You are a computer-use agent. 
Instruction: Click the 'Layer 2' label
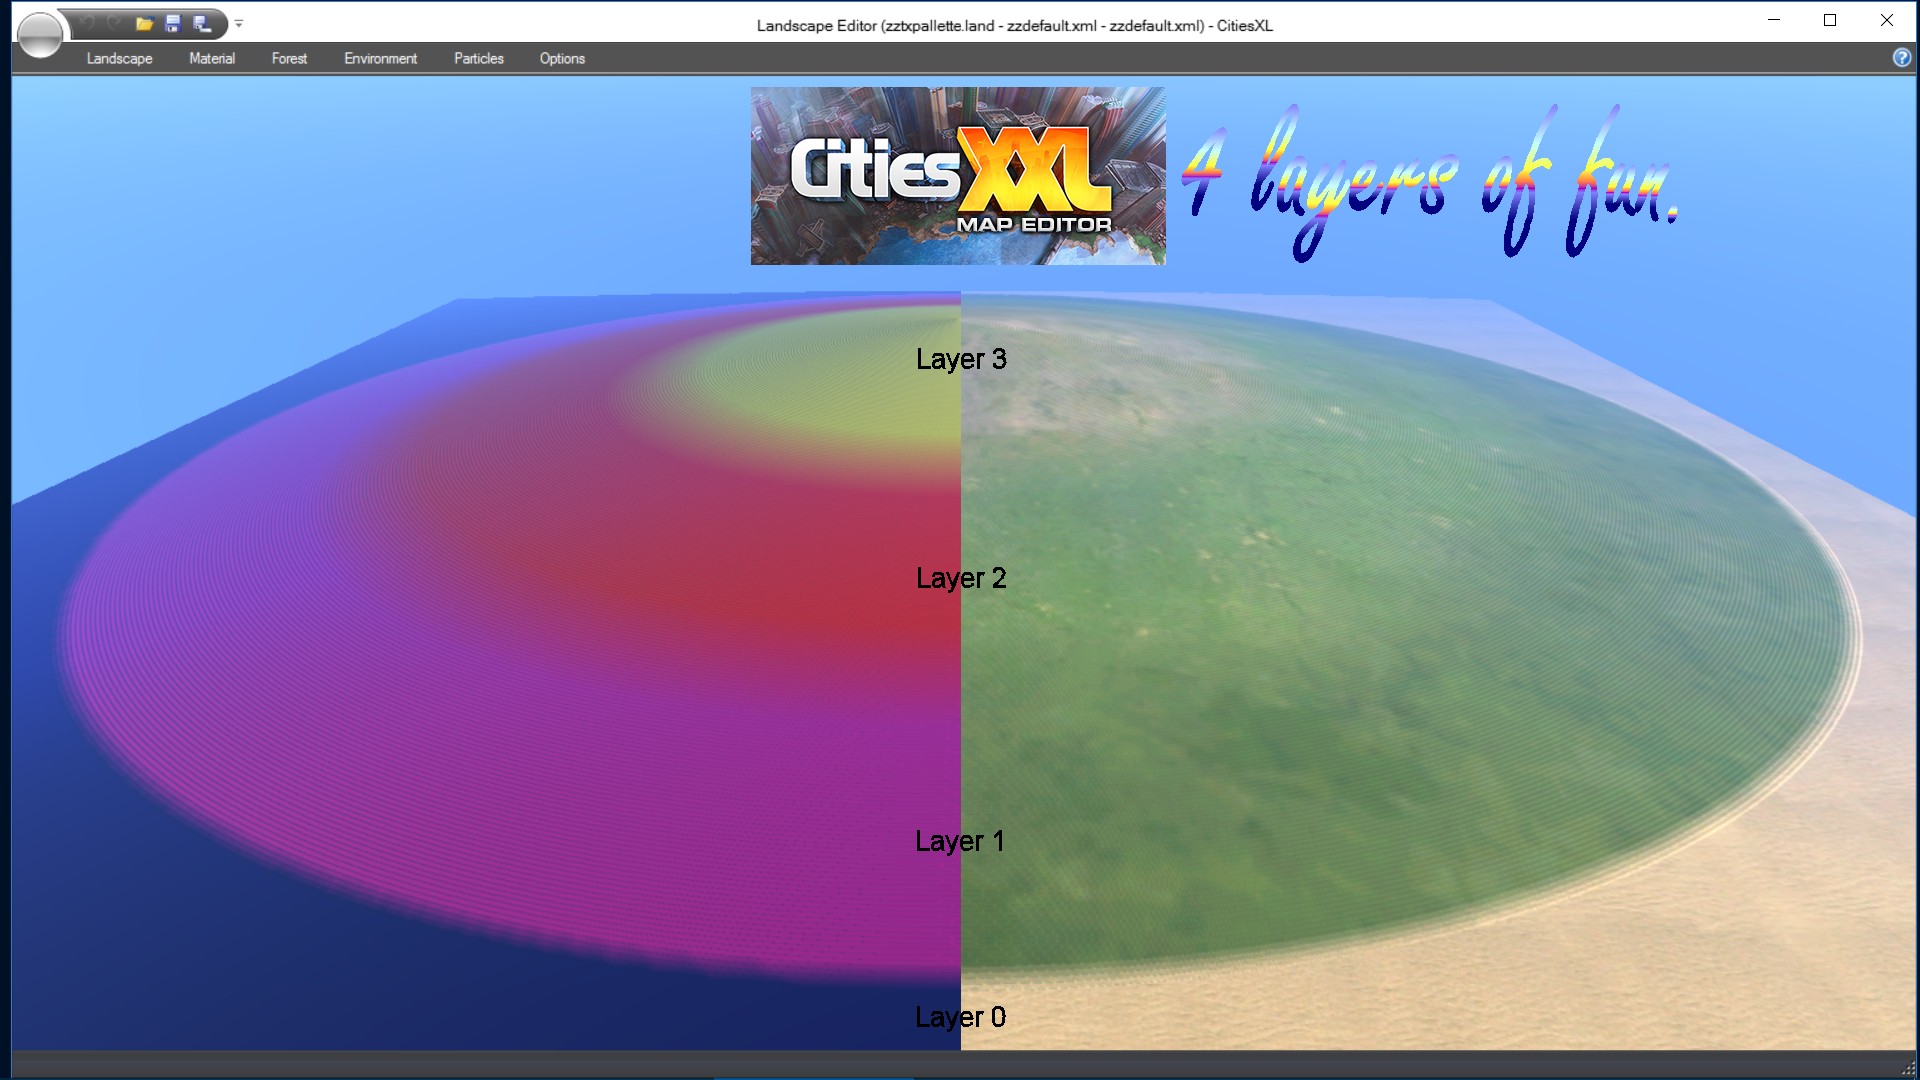coord(961,578)
